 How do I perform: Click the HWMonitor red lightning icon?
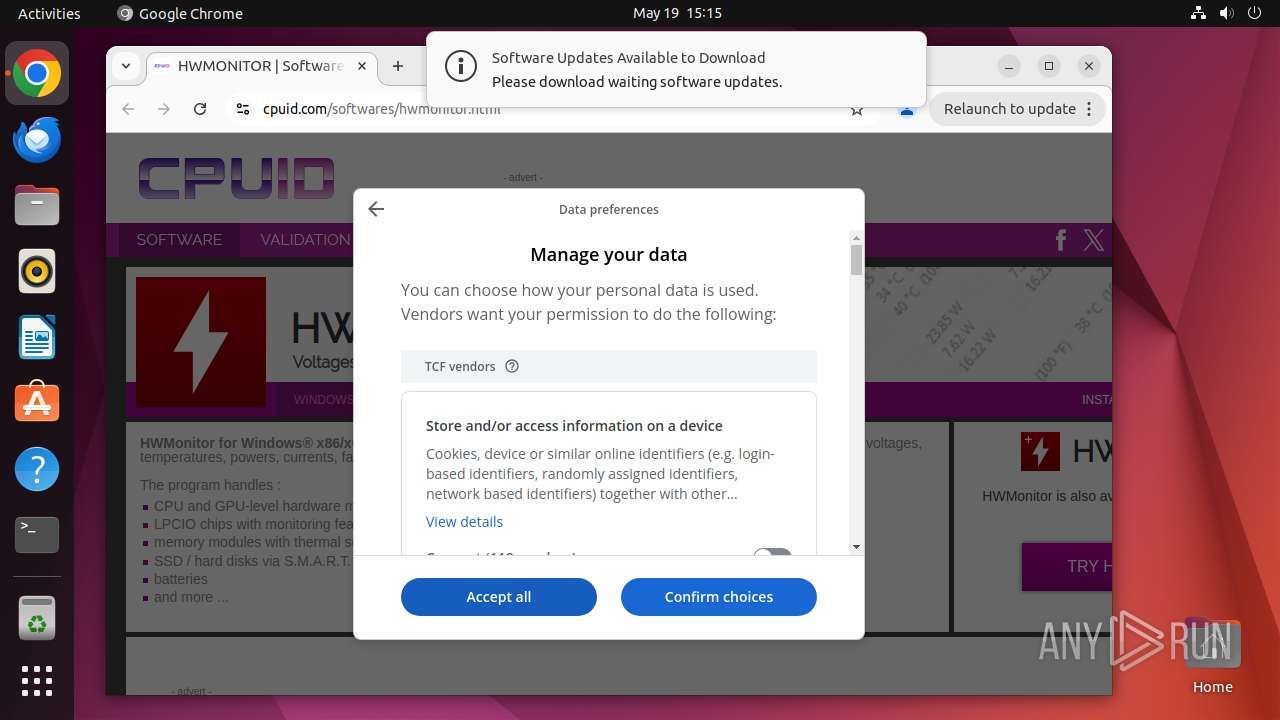click(x=201, y=342)
